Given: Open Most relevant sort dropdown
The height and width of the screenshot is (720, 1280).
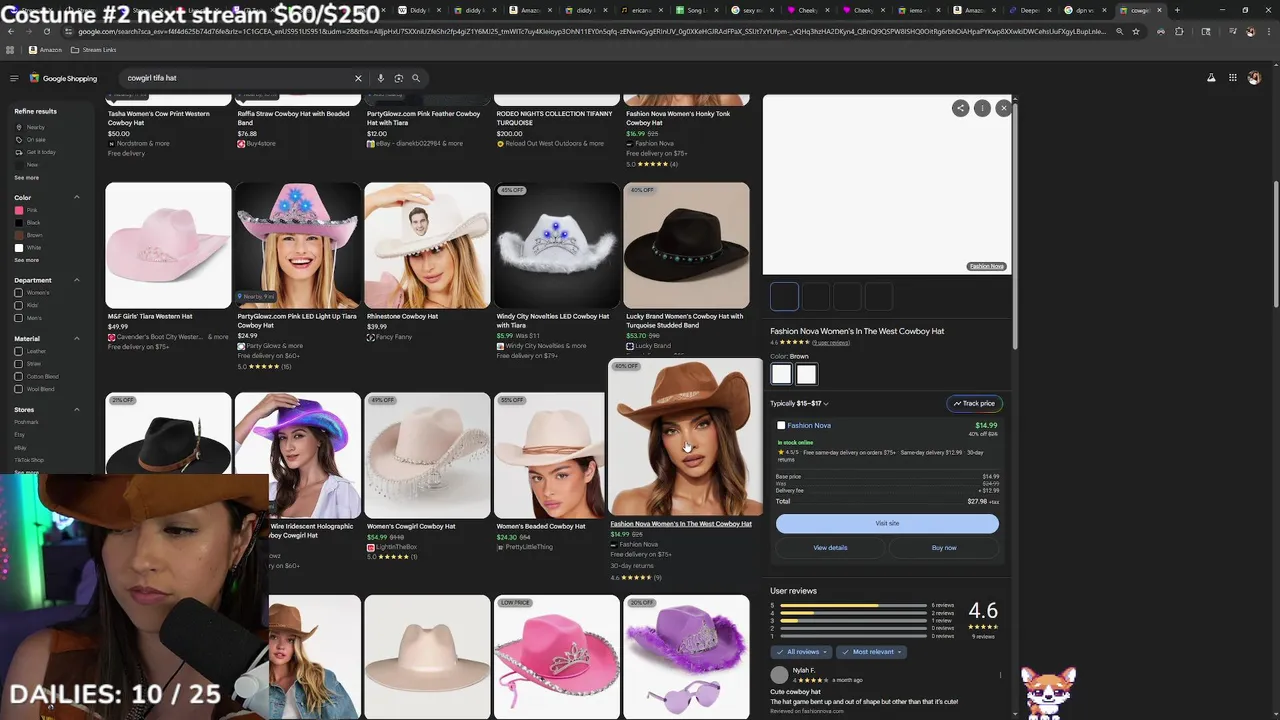Looking at the screenshot, I should [870, 652].
